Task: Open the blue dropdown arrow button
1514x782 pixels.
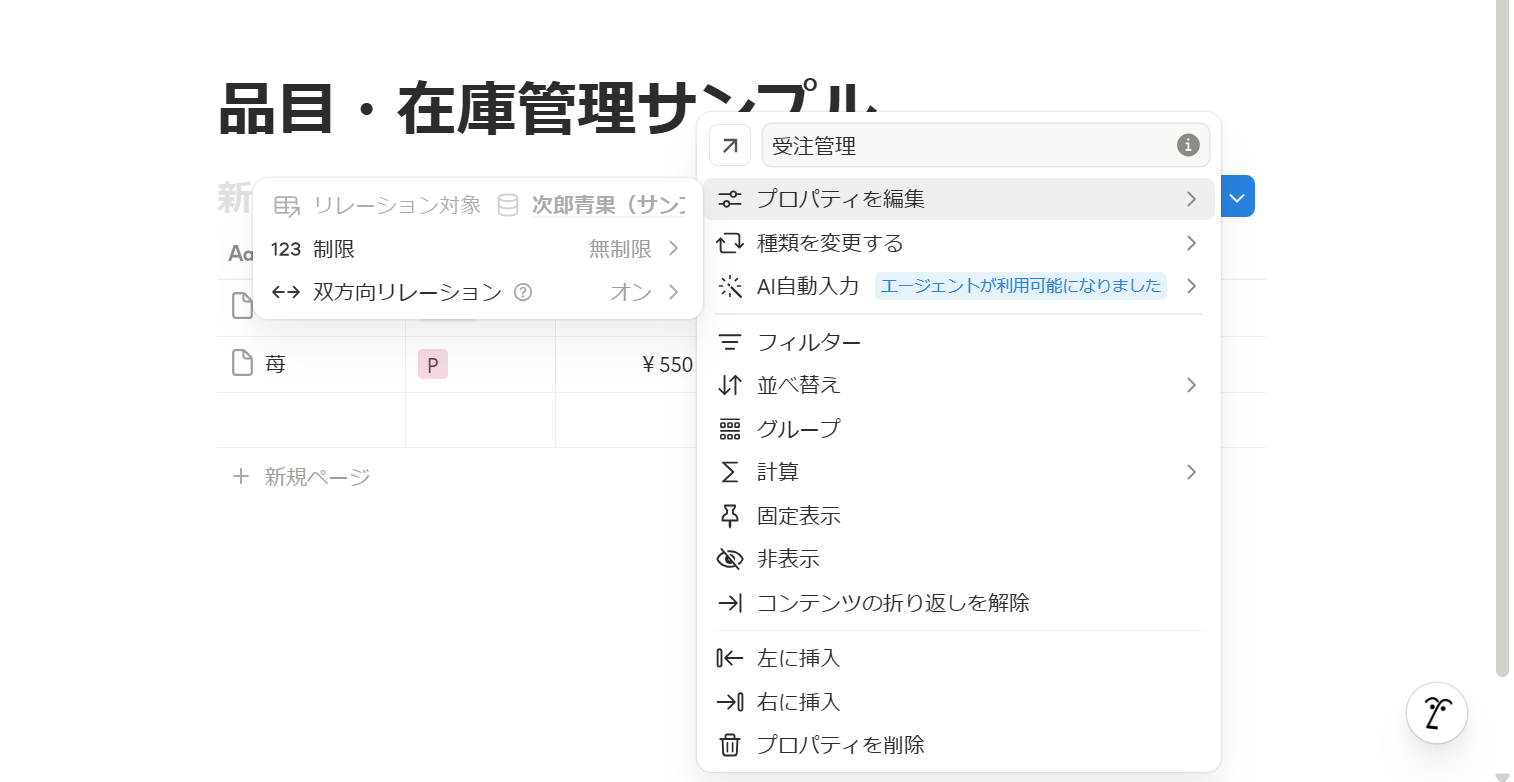Action: point(1238,196)
